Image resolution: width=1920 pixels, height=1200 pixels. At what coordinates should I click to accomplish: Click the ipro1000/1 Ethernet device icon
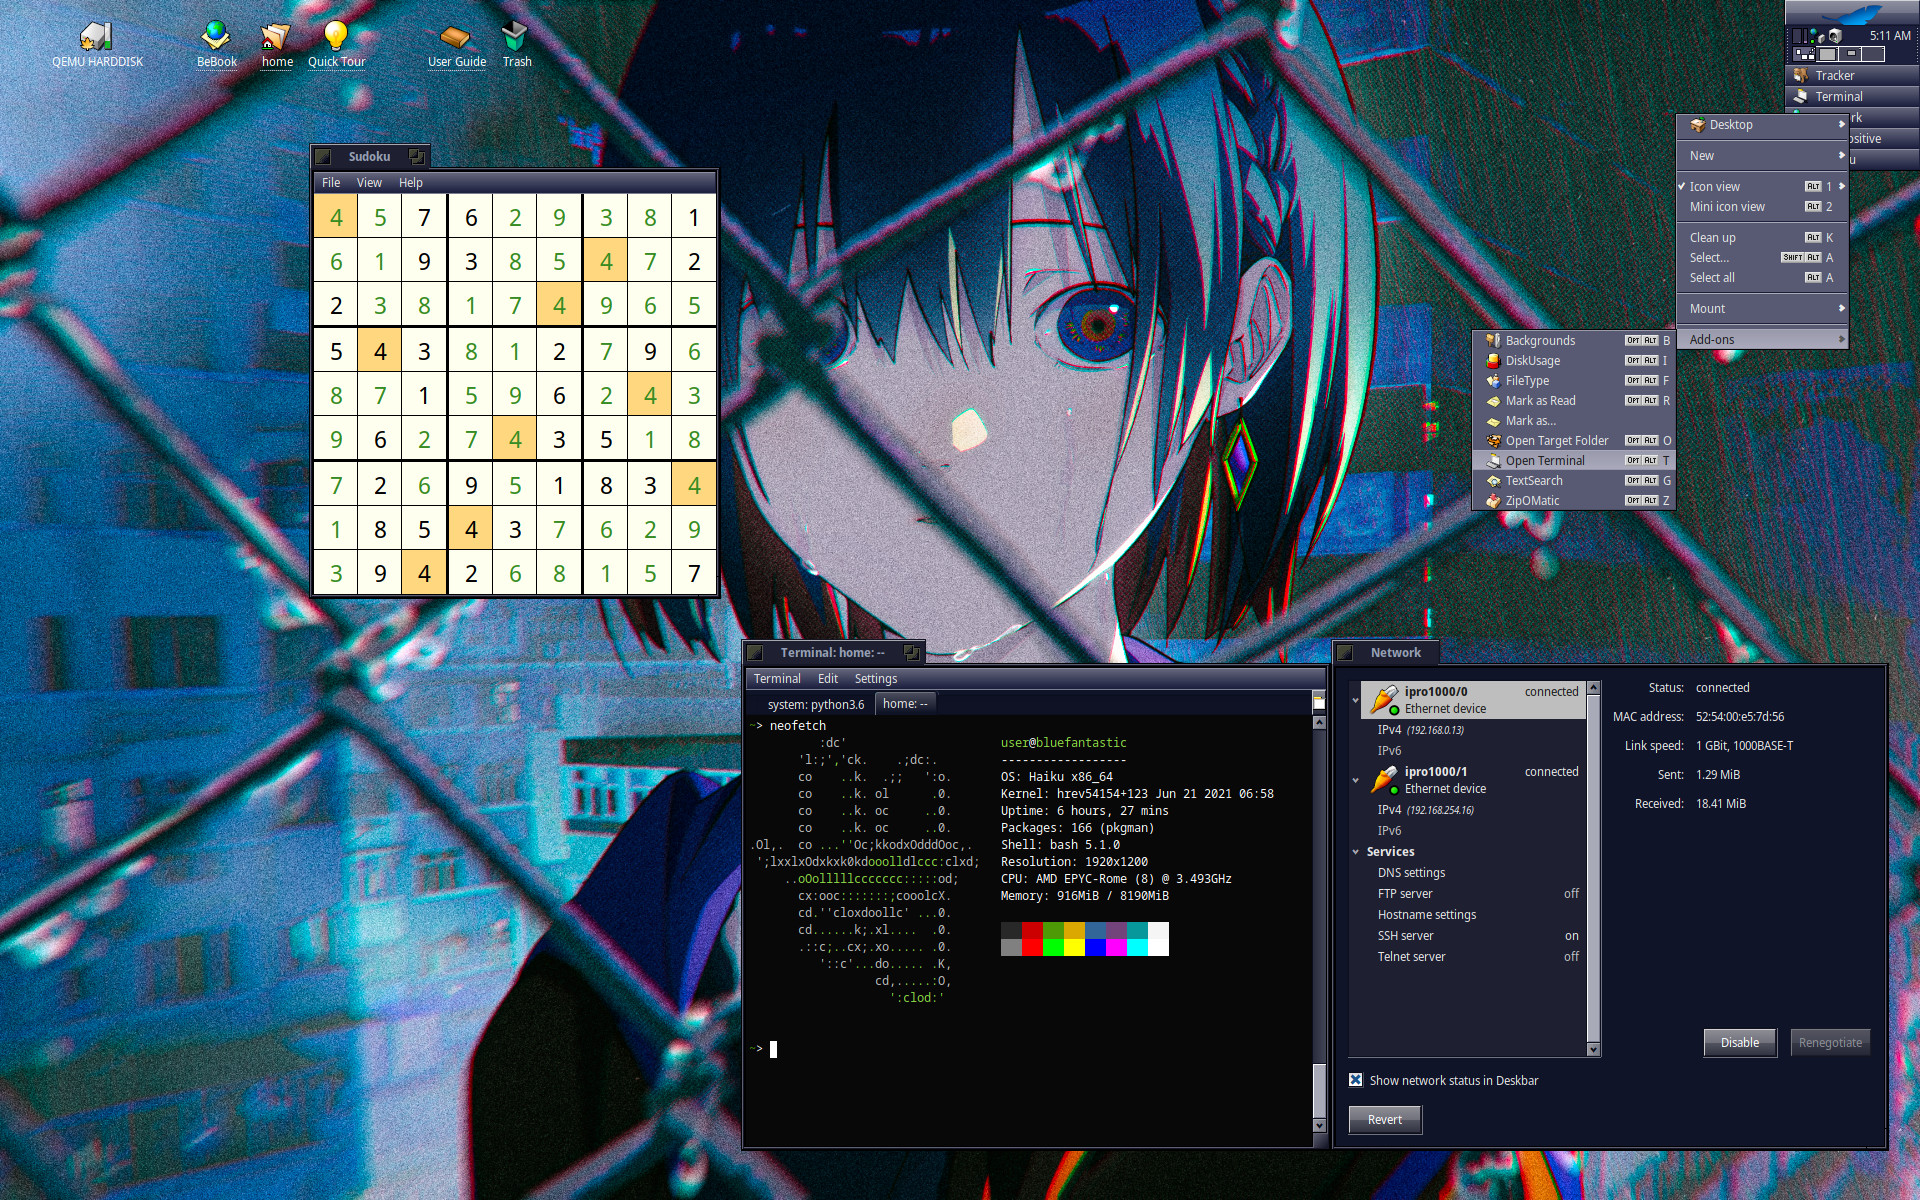[1384, 780]
